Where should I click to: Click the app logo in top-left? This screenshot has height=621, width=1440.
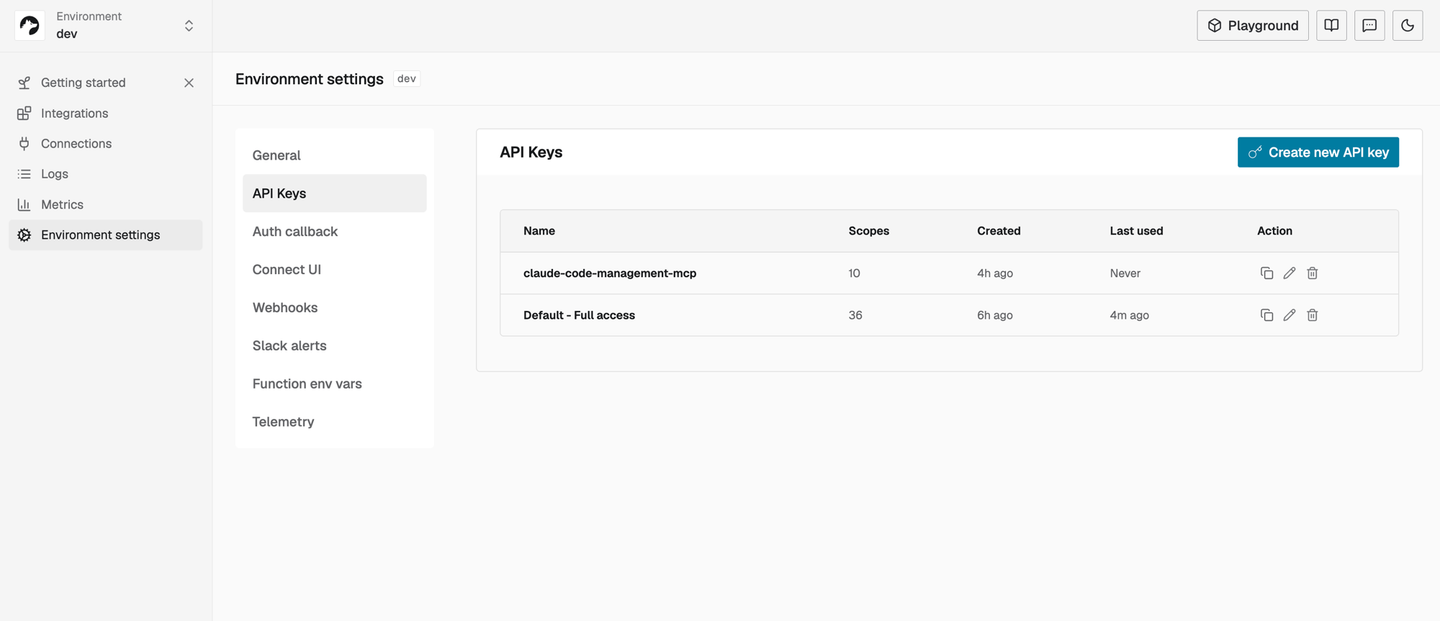pyautogui.click(x=29, y=26)
